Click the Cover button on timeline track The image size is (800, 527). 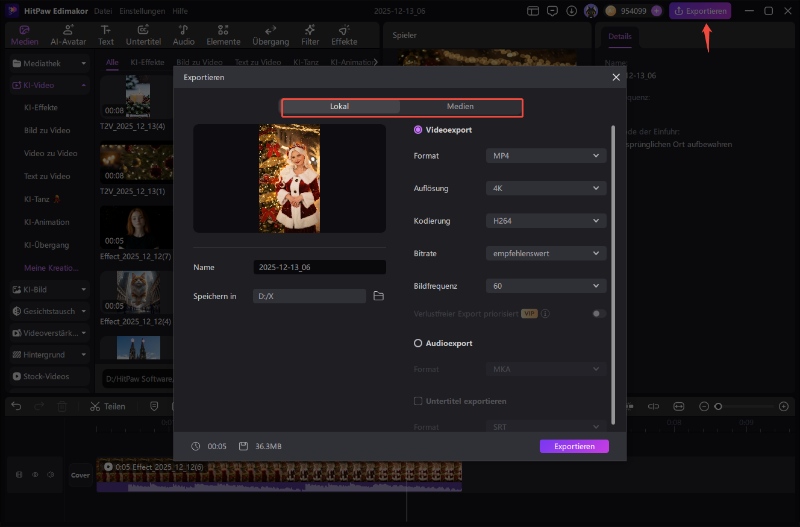coord(80,475)
